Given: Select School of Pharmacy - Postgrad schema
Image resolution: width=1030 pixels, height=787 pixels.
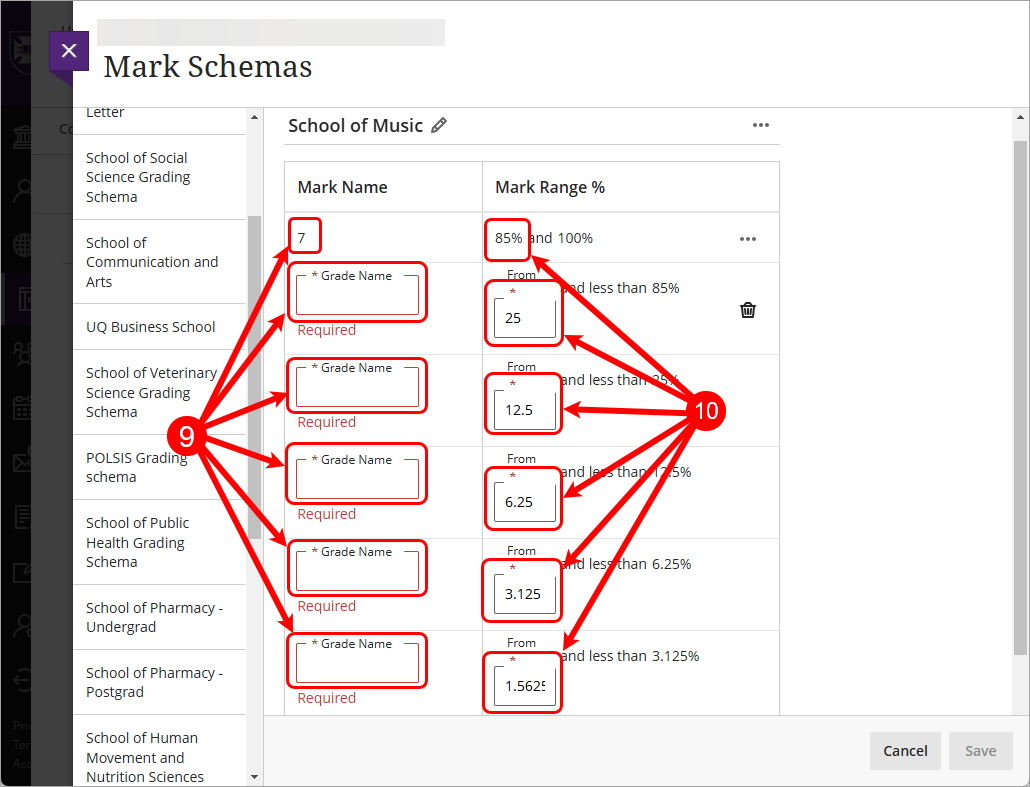Looking at the screenshot, I should (150, 682).
